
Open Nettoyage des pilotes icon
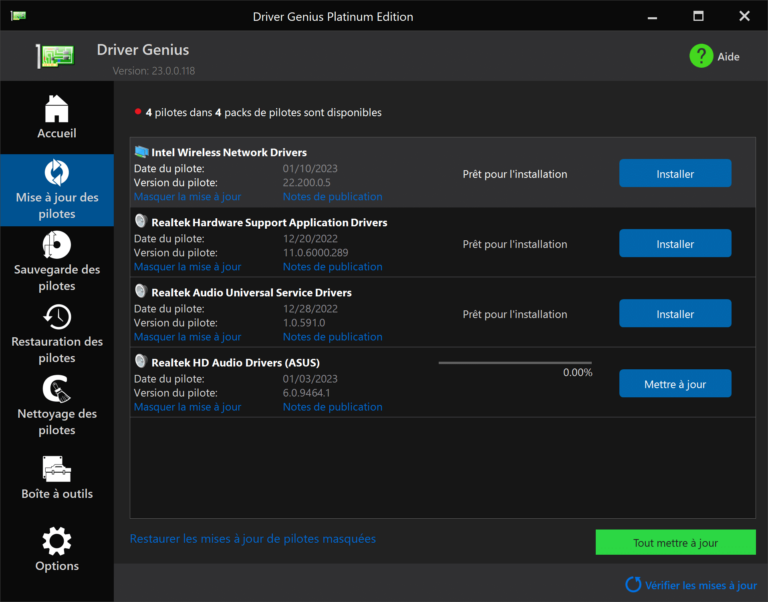pos(57,388)
